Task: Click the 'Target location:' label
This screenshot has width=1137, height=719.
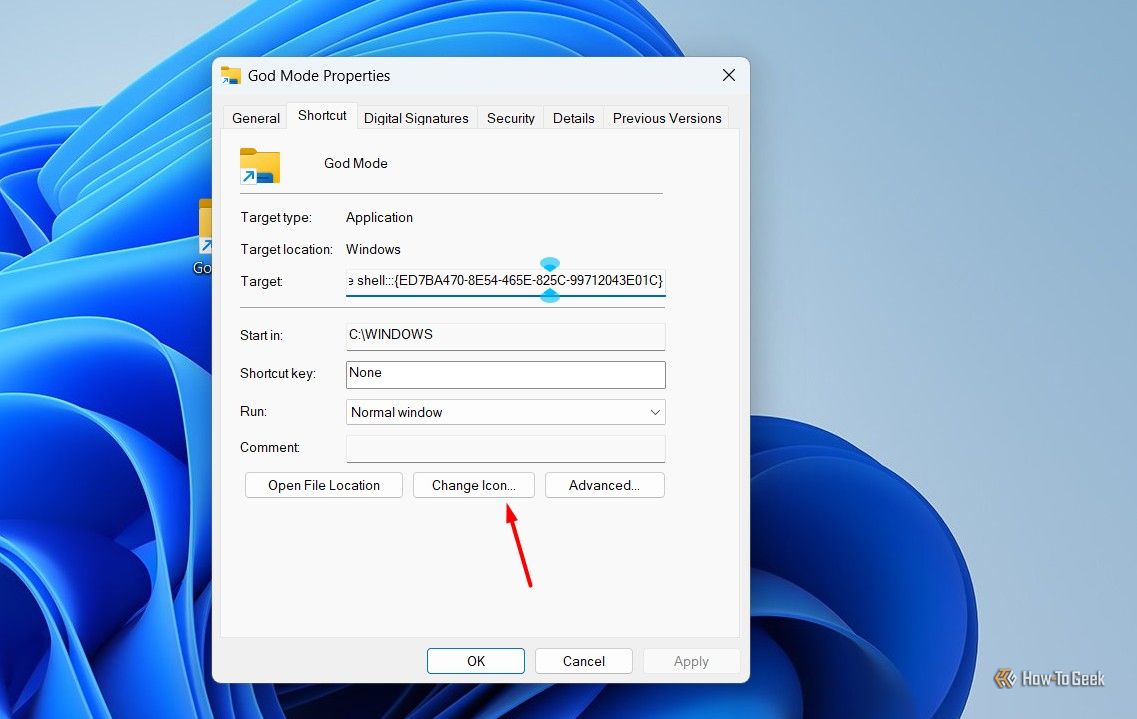Action: point(286,249)
